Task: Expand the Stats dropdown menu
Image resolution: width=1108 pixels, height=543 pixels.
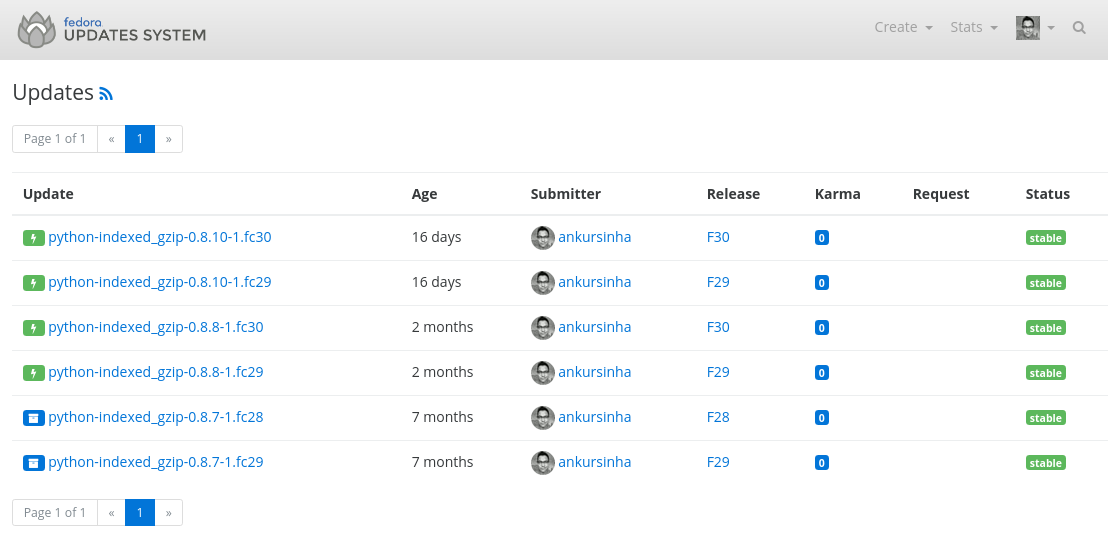Action: (974, 27)
